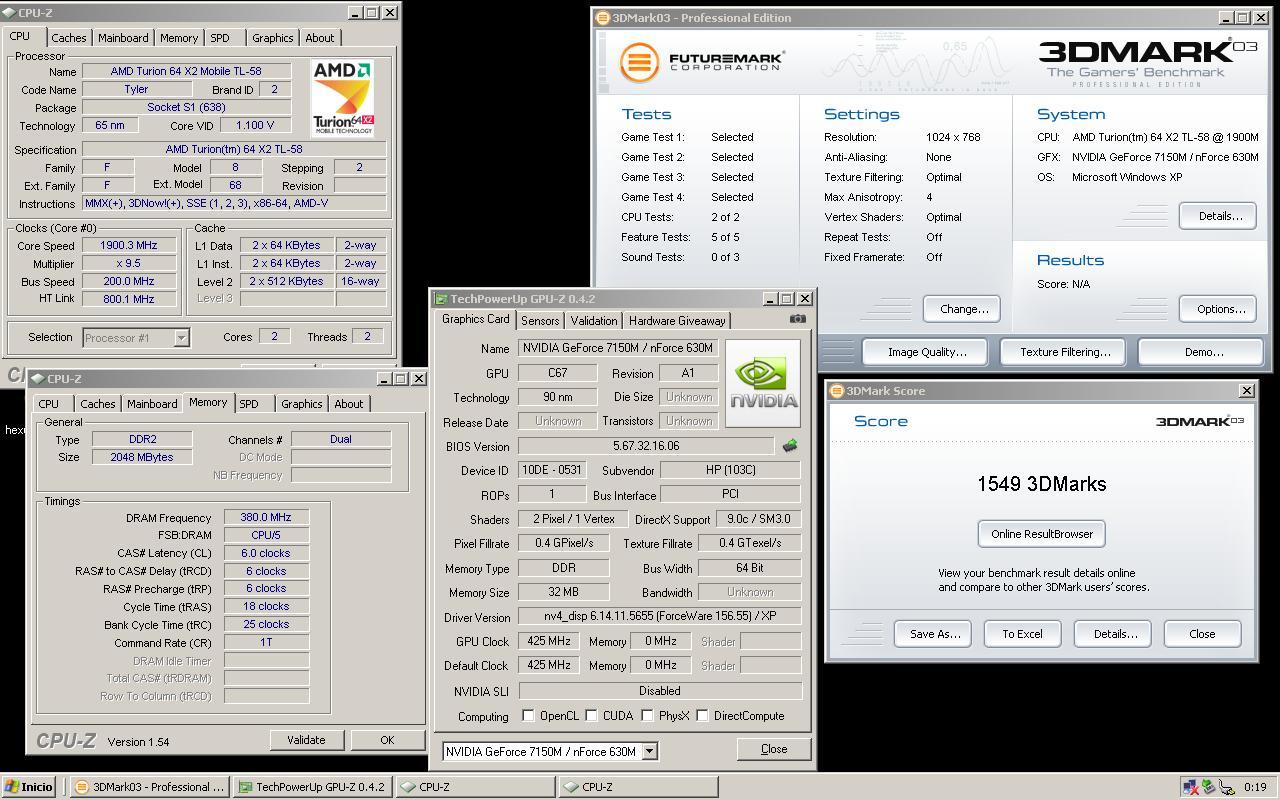
Task: Click the first CPU-Z taskbar button
Action: pyautogui.click(x=475, y=787)
